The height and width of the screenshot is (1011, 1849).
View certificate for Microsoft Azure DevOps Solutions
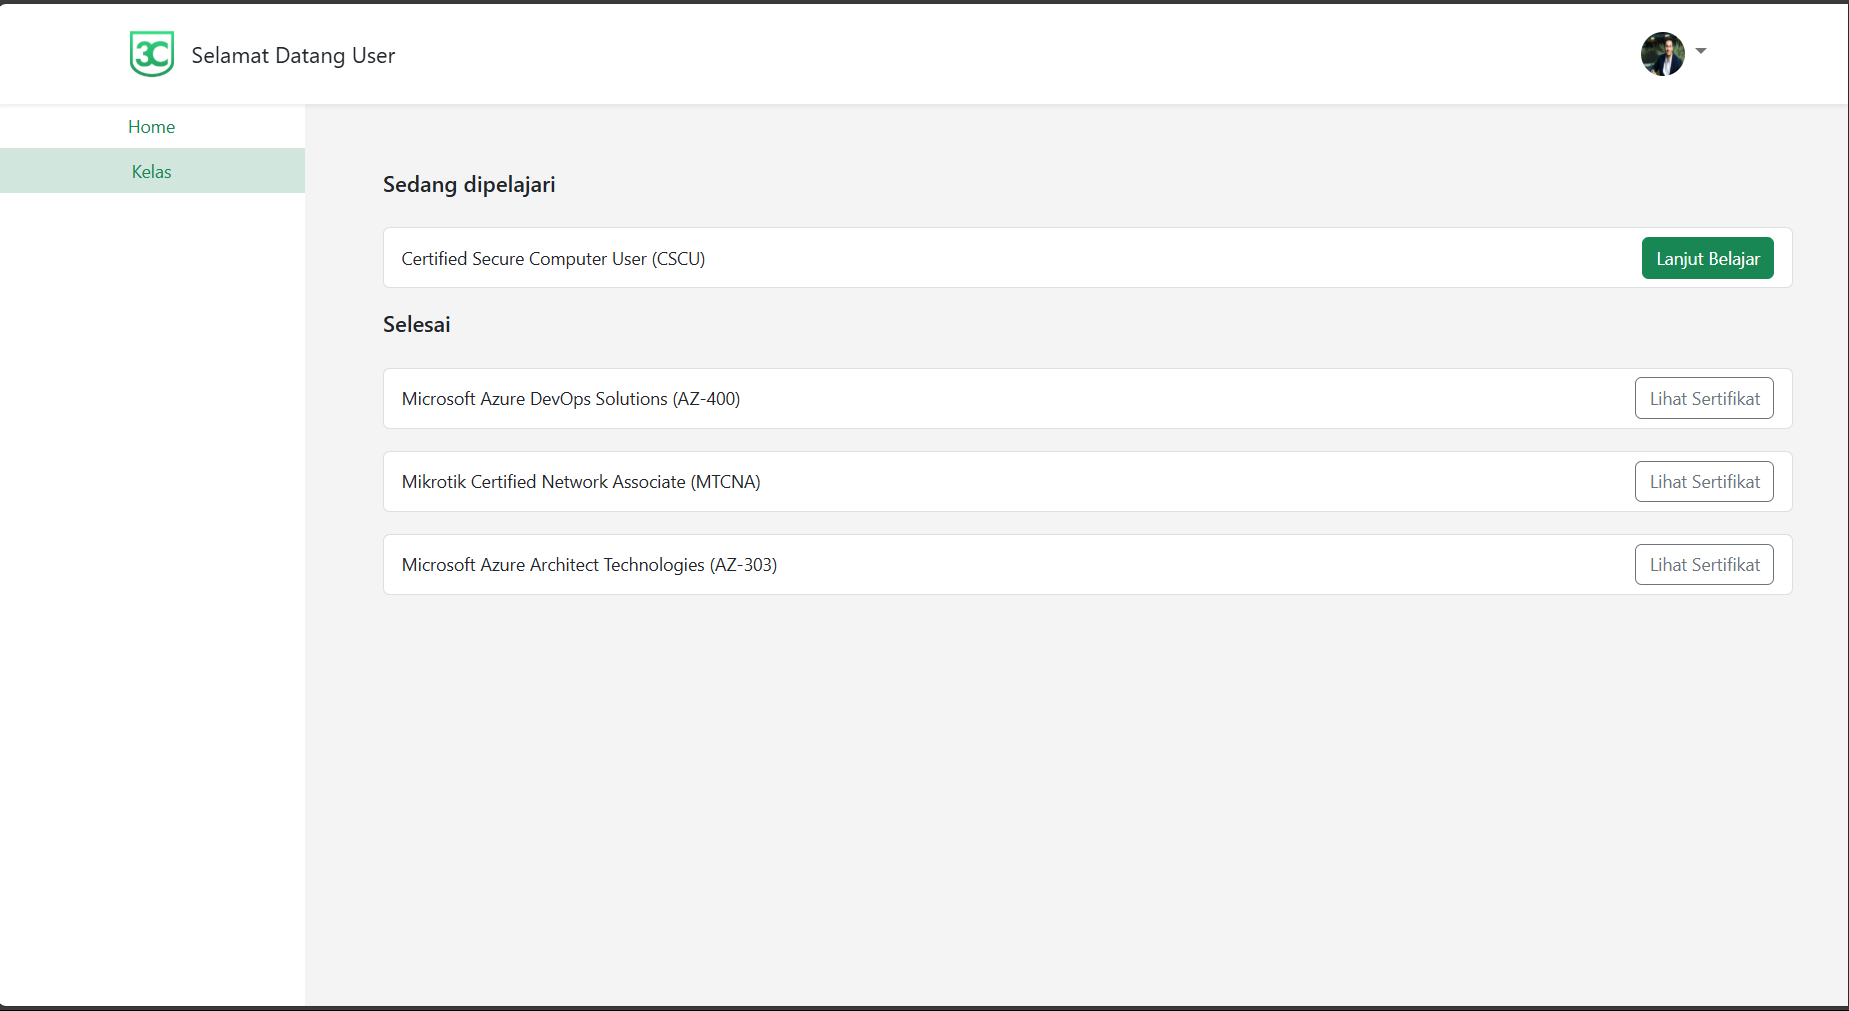tap(1704, 398)
